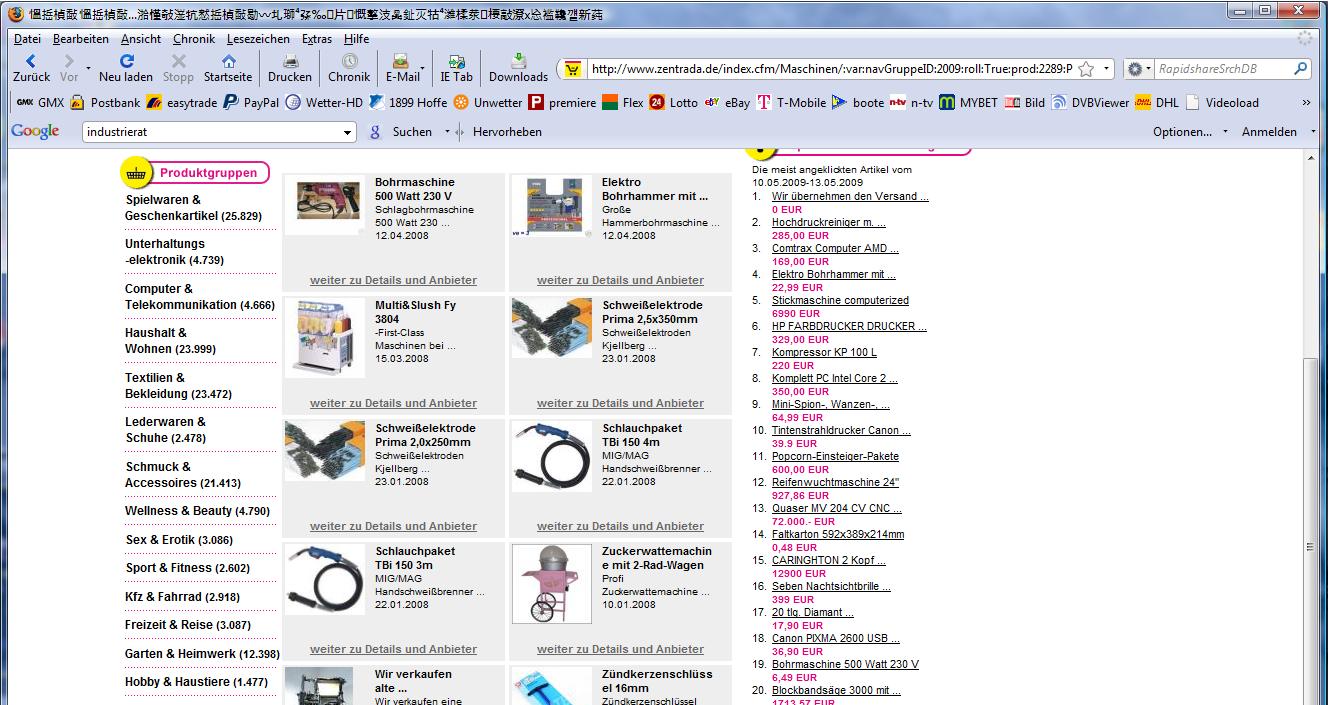Click the search magnifier in RapidshareSrchDB box
This screenshot has width=1328, height=705.
[1300, 69]
